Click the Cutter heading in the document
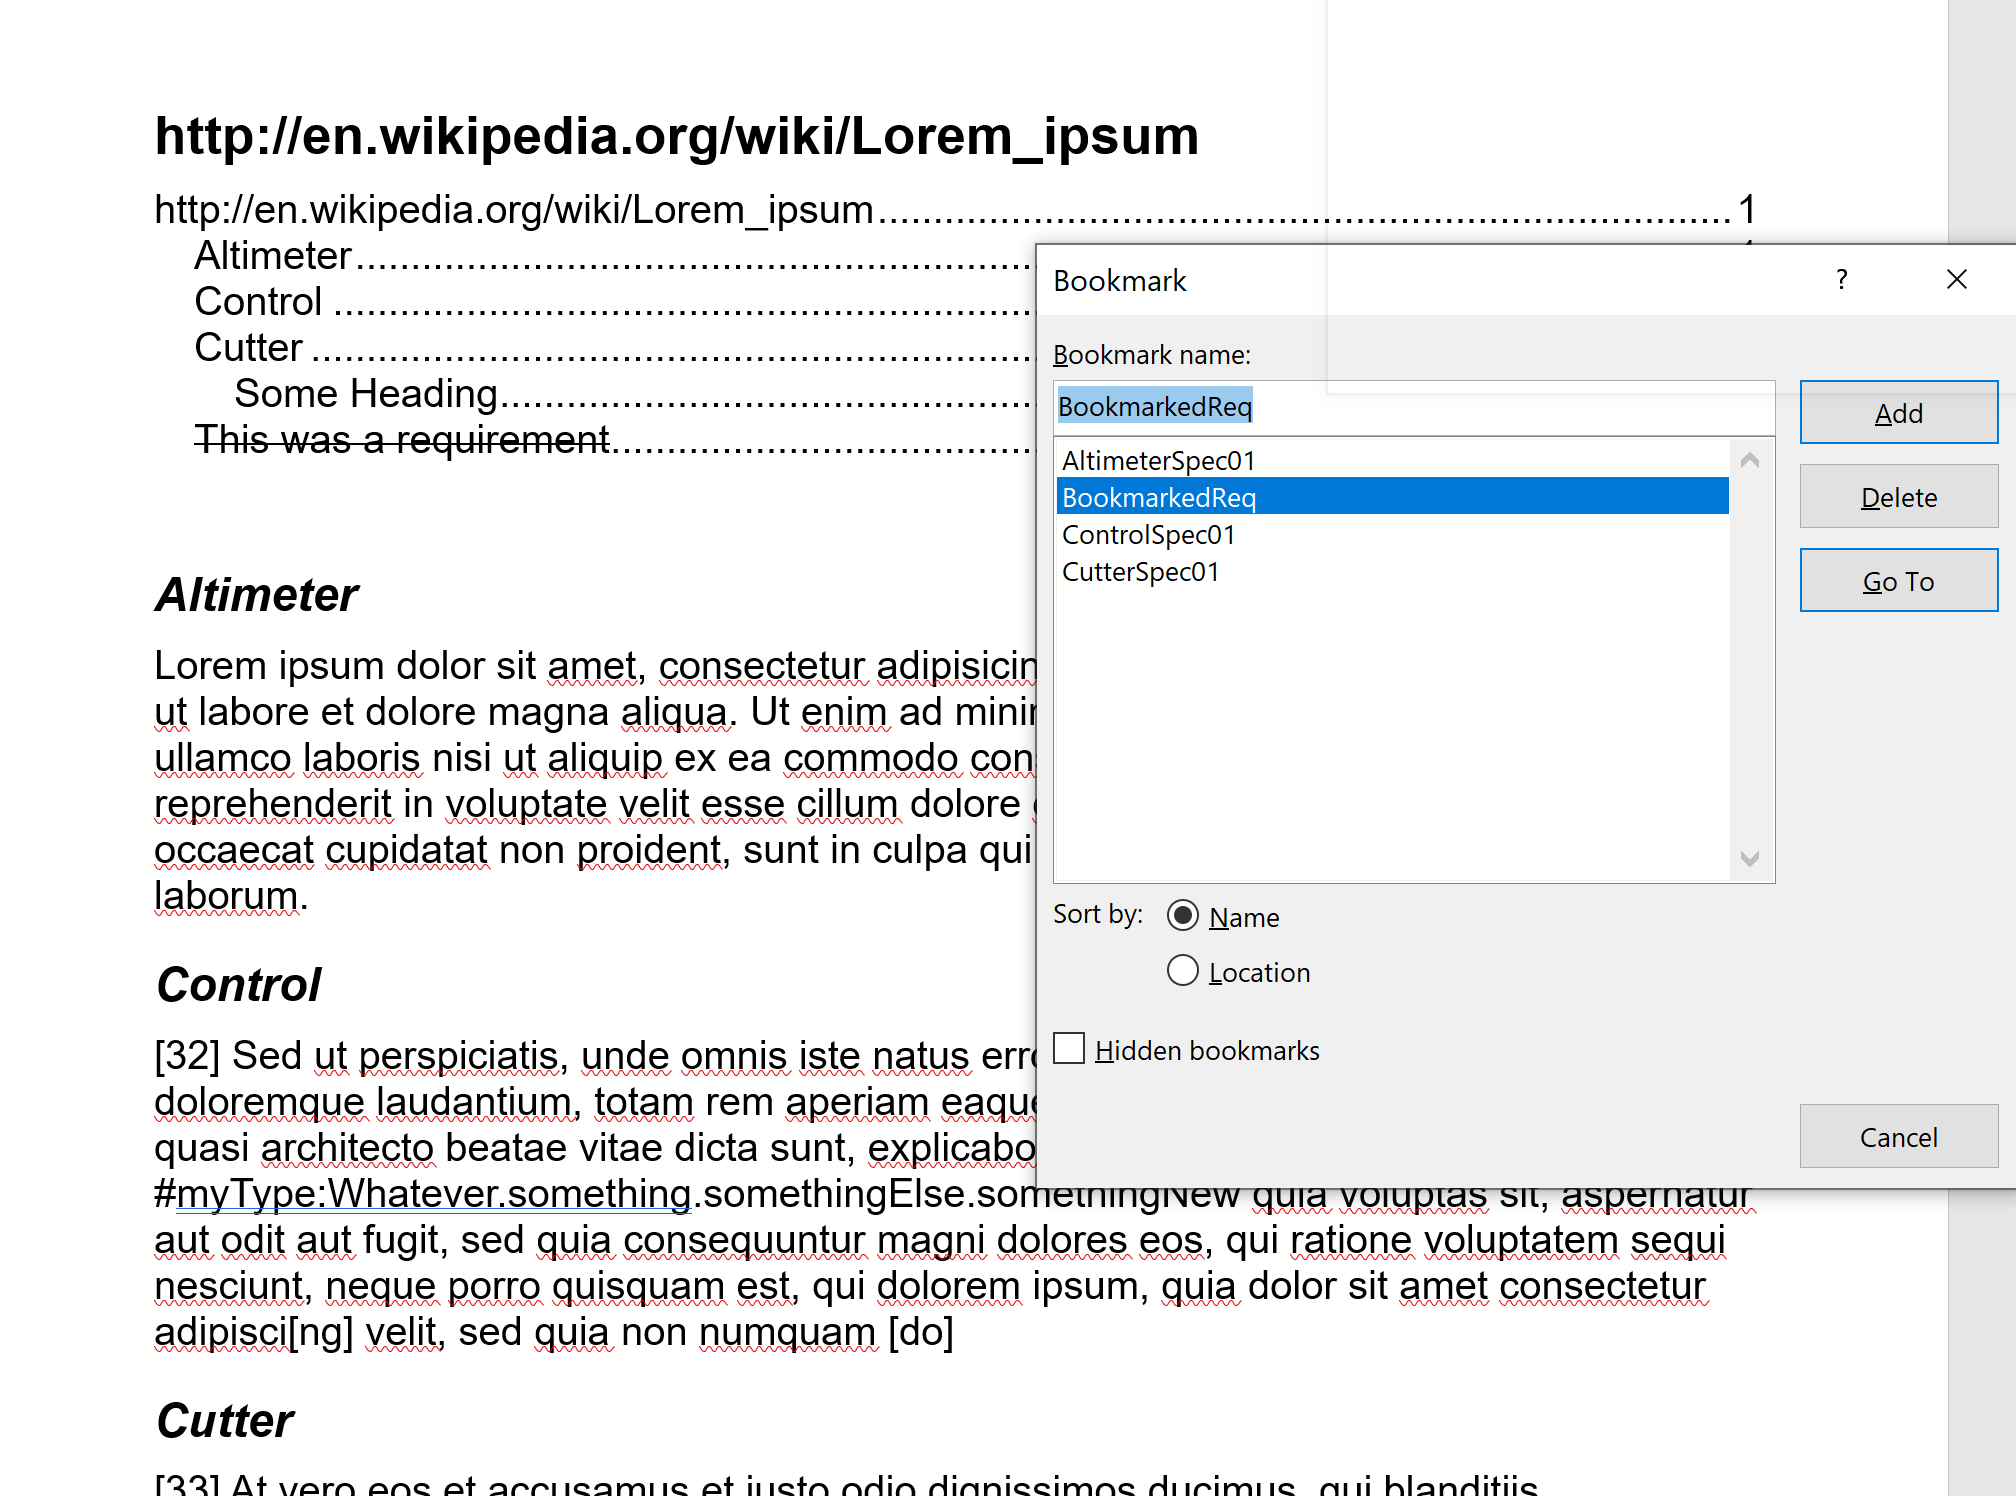Image resolution: width=2016 pixels, height=1496 pixels. point(225,1421)
